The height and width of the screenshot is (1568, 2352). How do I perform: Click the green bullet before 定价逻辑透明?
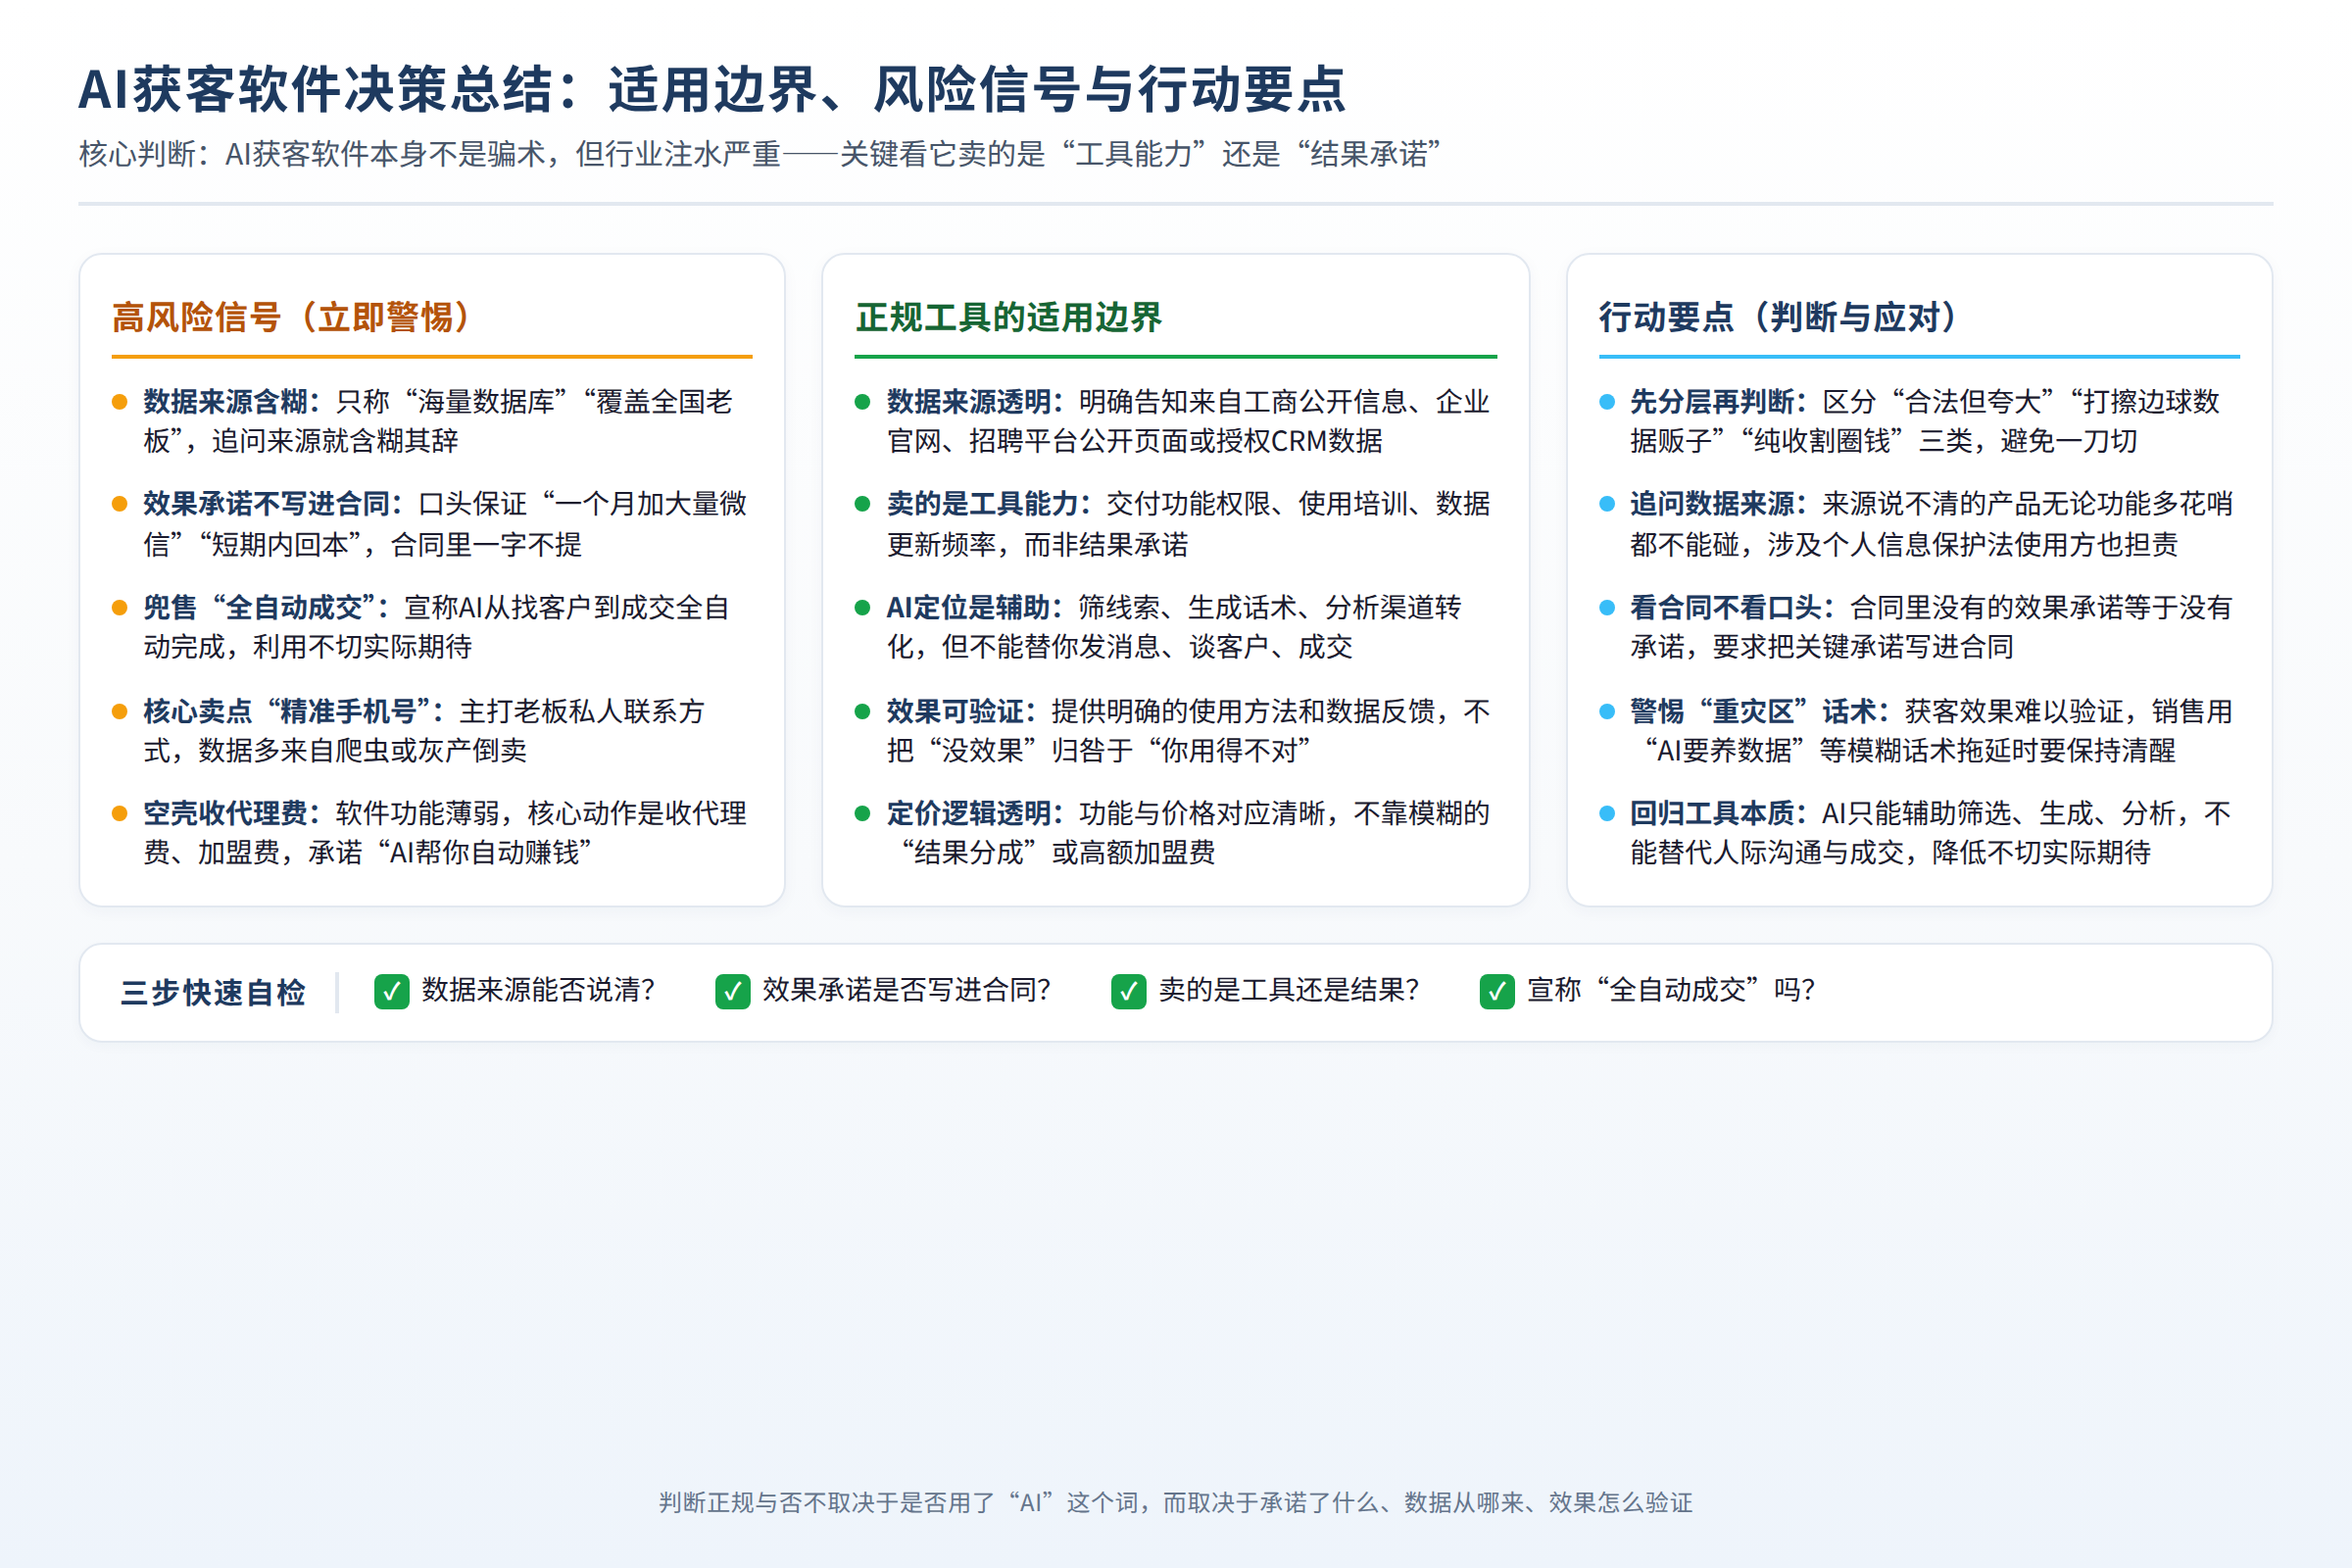pyautogui.click(x=862, y=814)
